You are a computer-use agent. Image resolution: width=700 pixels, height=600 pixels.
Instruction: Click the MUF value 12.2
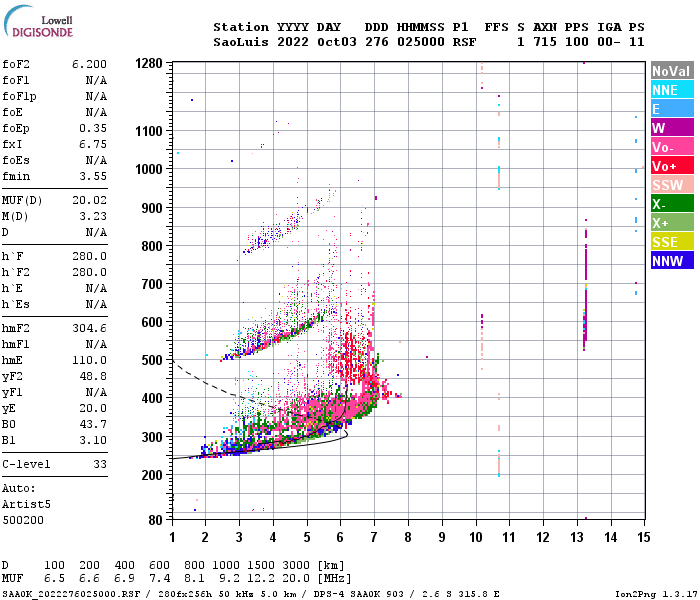[260, 579]
